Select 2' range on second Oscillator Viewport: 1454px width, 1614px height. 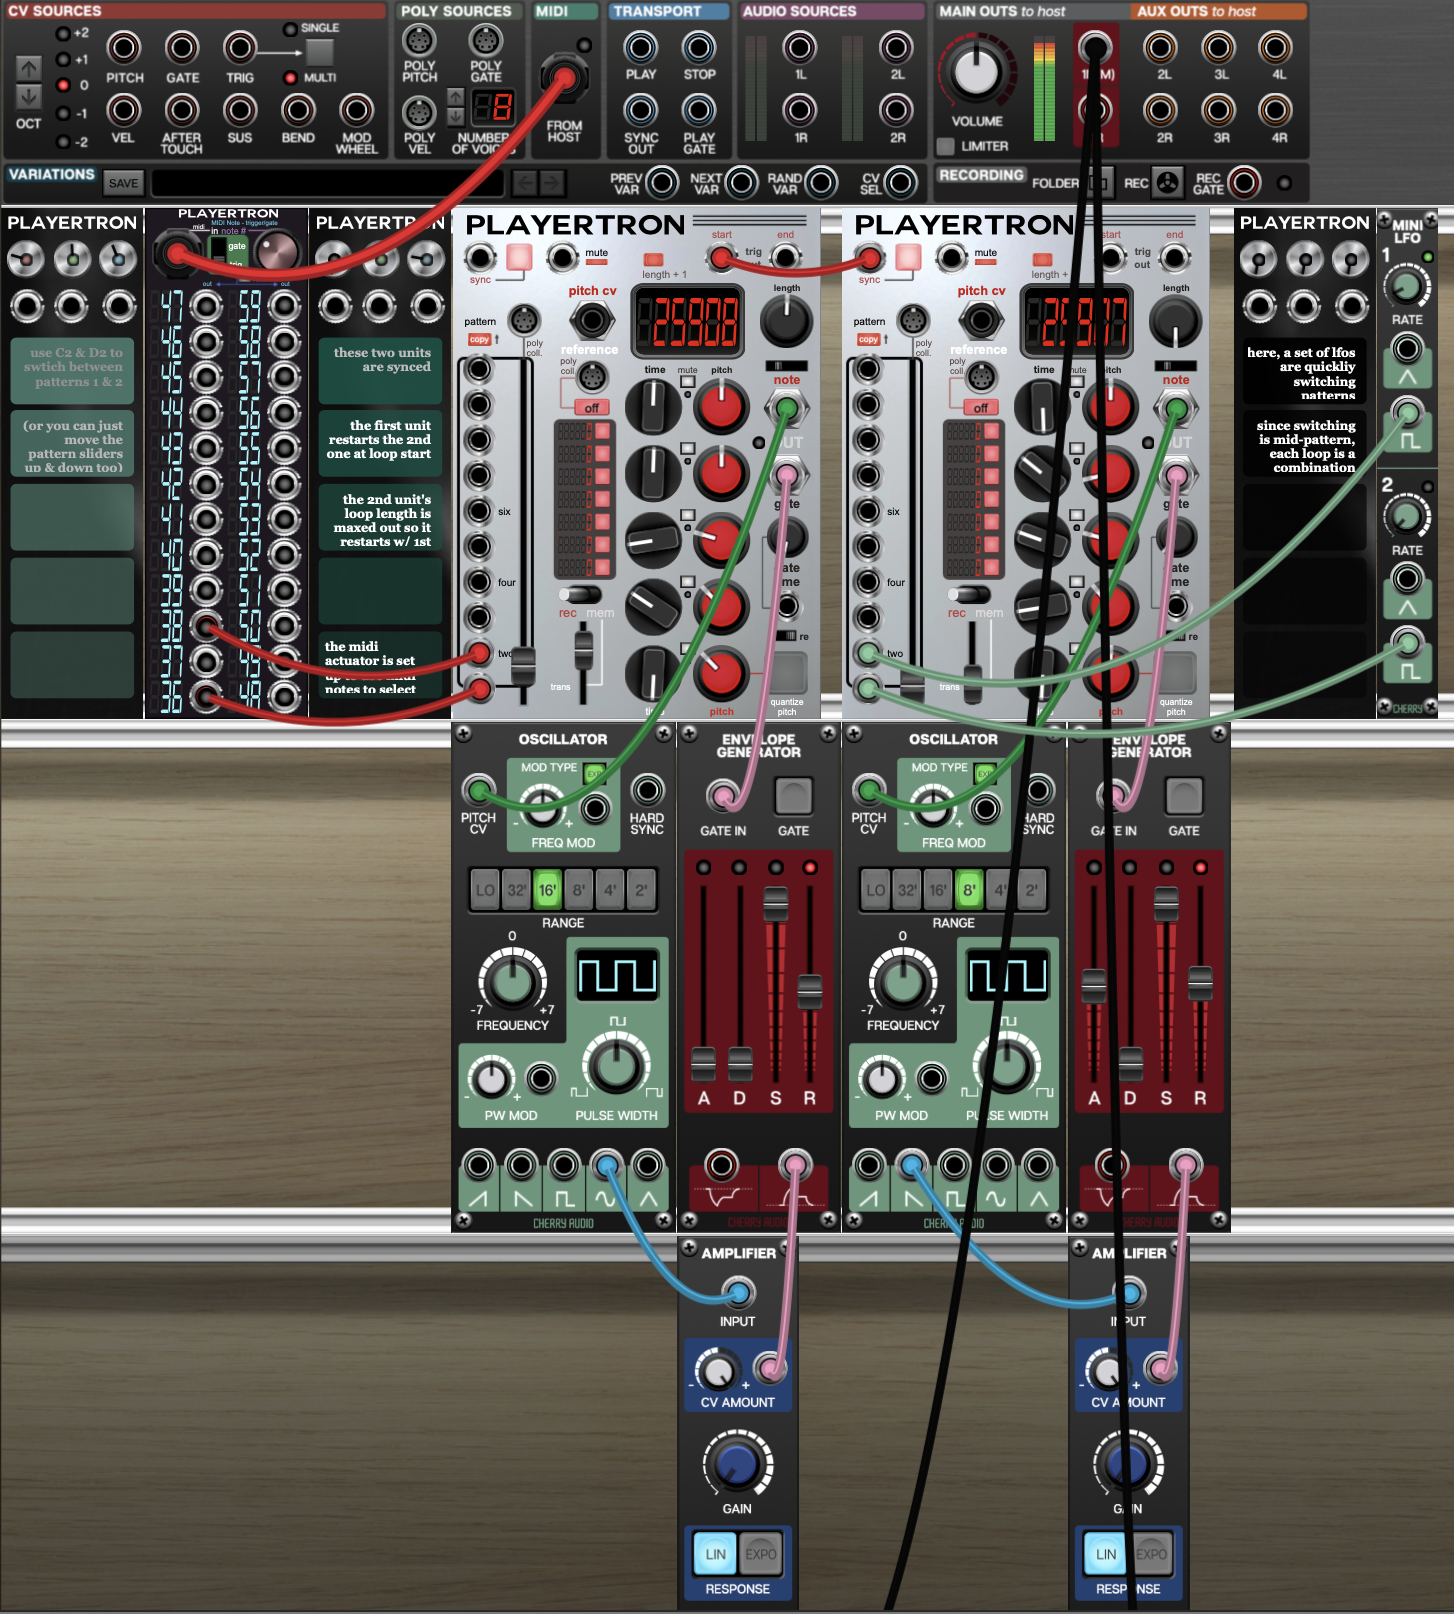click(x=1031, y=890)
